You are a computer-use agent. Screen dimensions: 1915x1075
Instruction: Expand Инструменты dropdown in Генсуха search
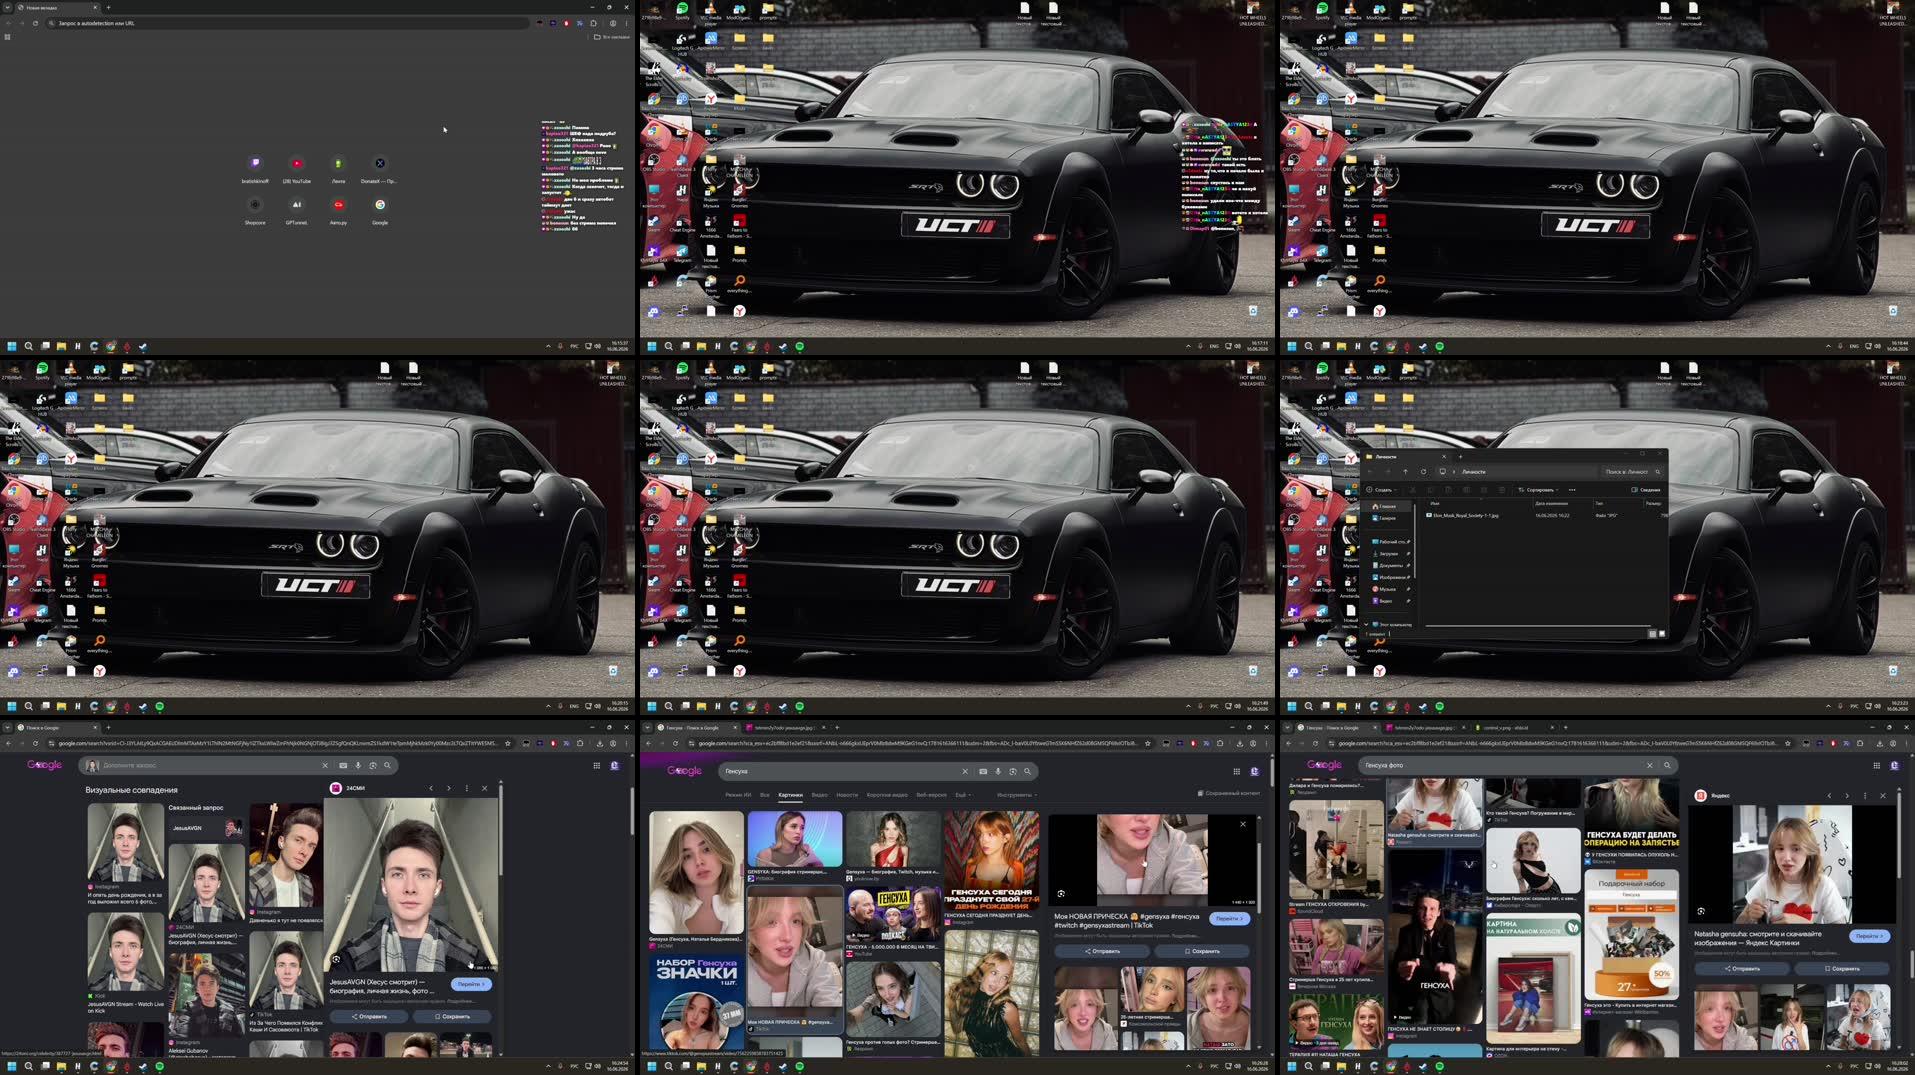click(x=1017, y=795)
